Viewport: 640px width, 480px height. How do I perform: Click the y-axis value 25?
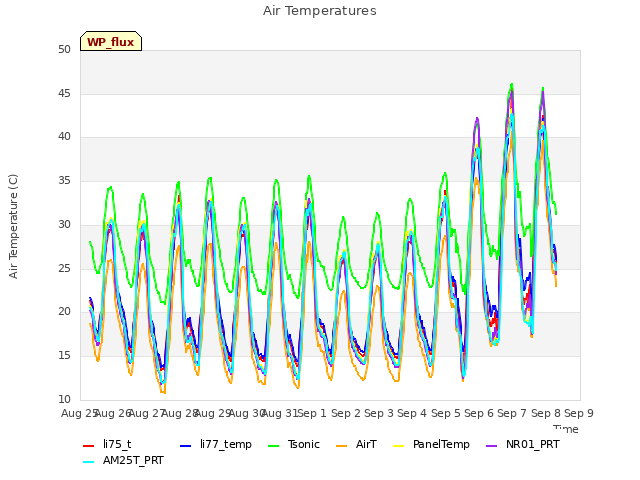coord(64,269)
